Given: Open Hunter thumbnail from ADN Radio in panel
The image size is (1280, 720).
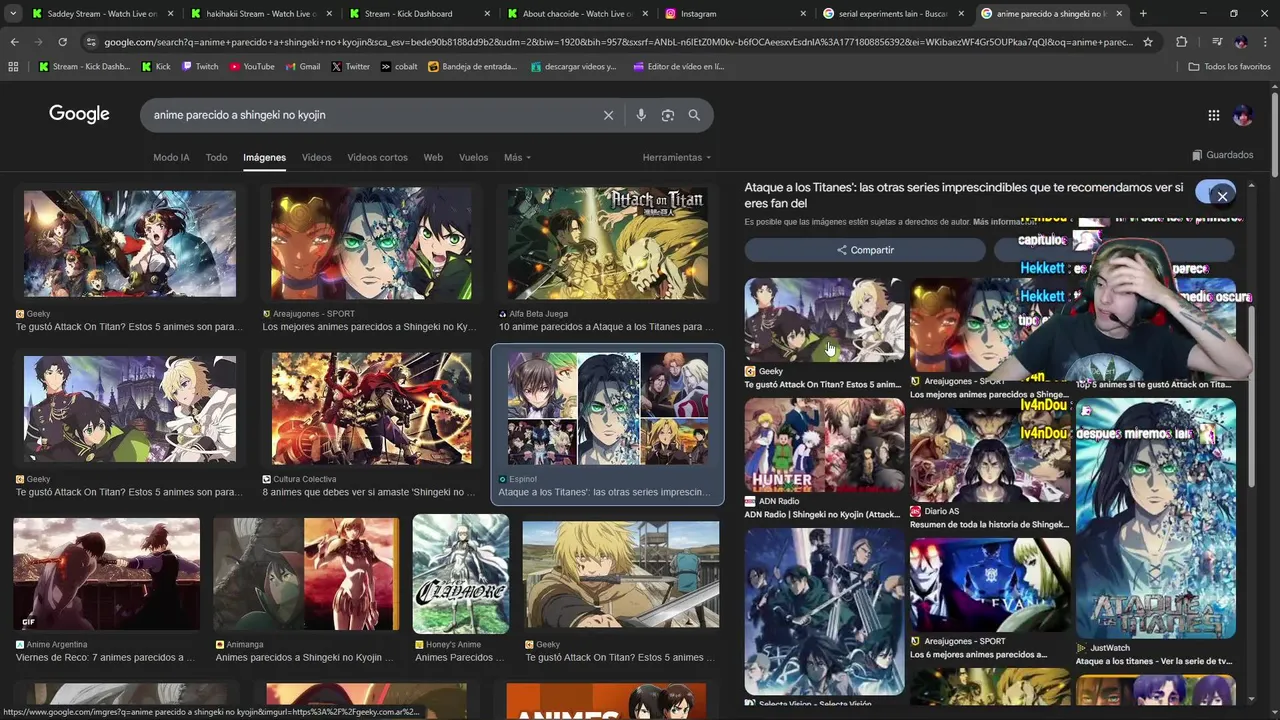Looking at the screenshot, I should coord(824,445).
